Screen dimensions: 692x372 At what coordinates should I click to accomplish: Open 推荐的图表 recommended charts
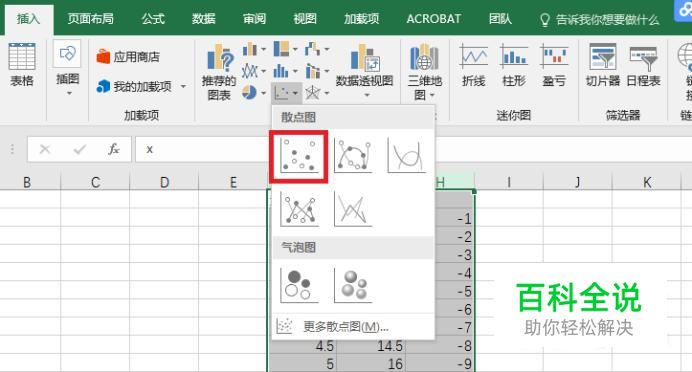(219, 73)
